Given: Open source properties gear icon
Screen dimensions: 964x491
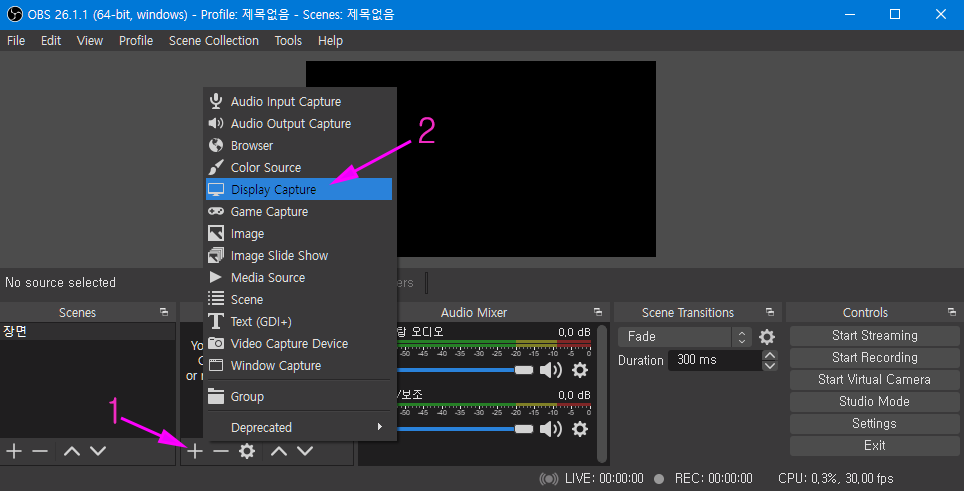Looking at the screenshot, I should 247,451.
